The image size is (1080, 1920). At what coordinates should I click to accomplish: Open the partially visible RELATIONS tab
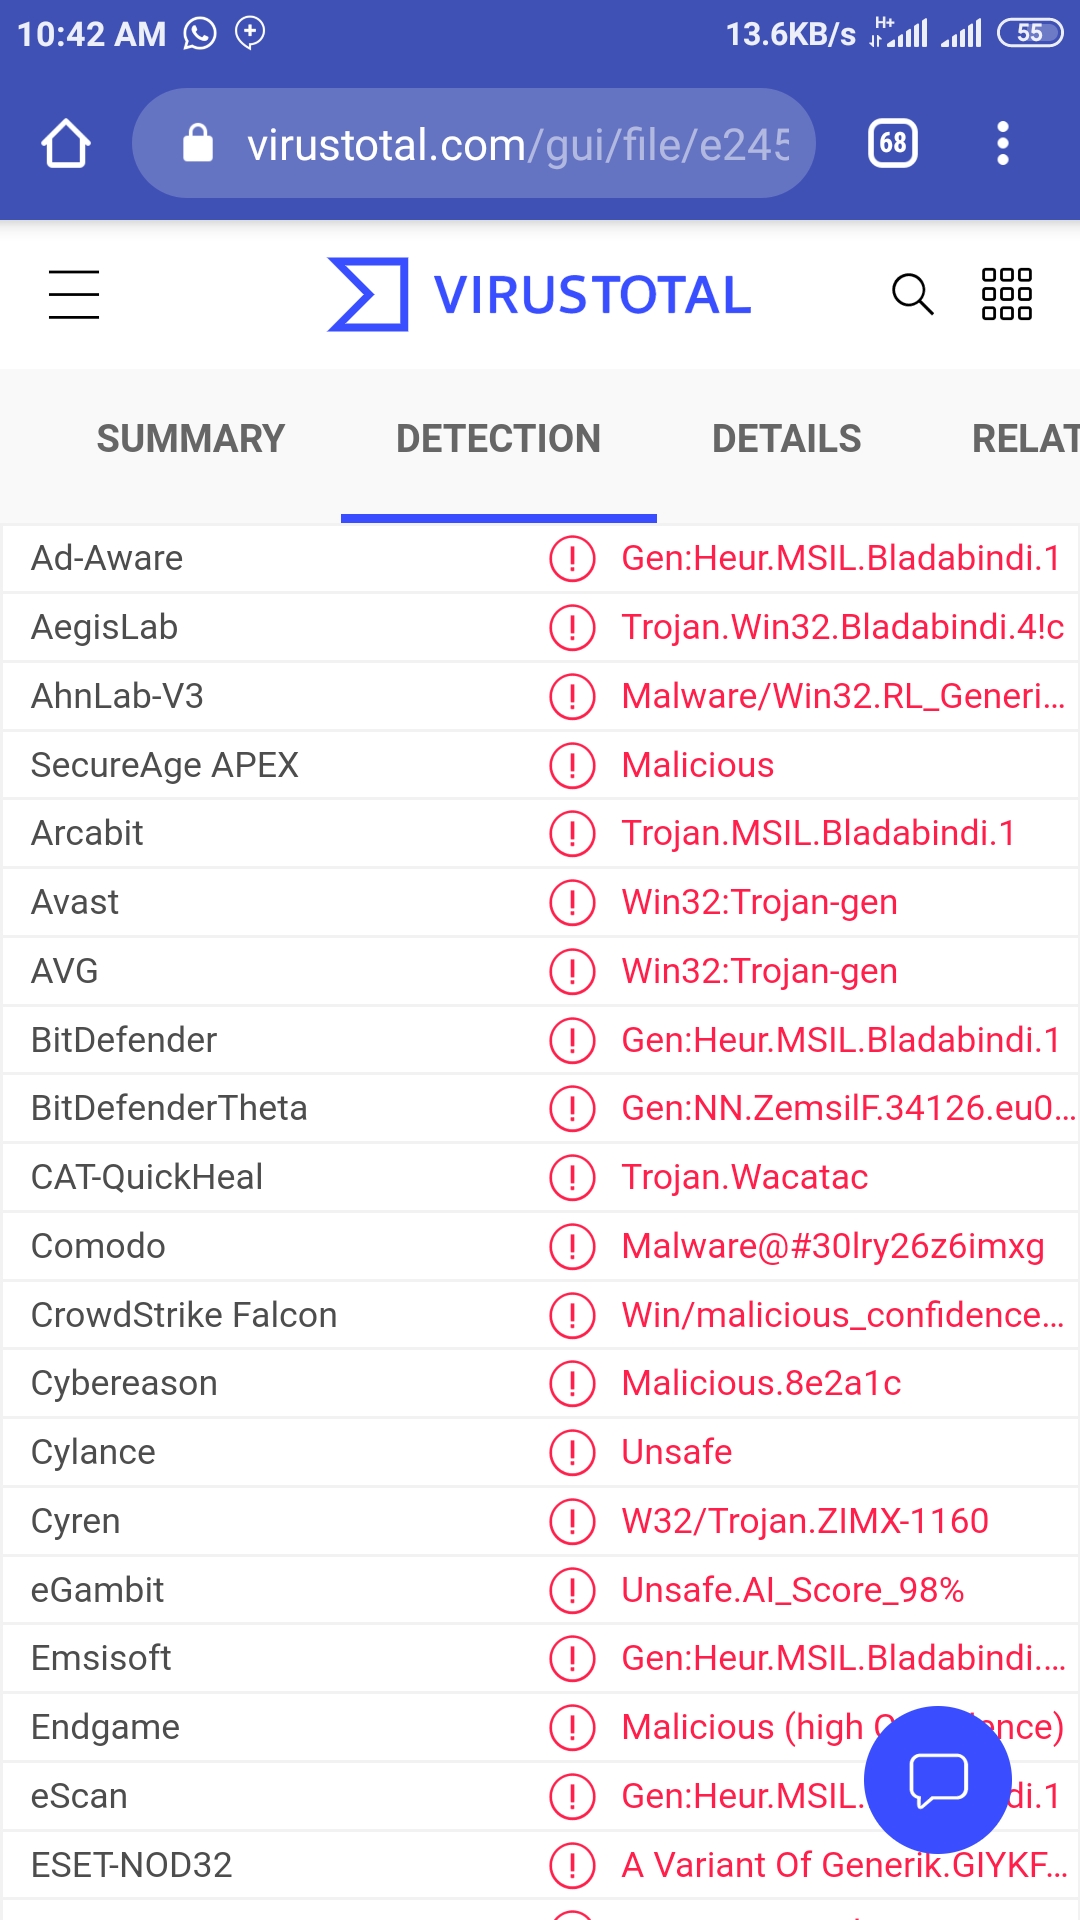coord(1024,439)
